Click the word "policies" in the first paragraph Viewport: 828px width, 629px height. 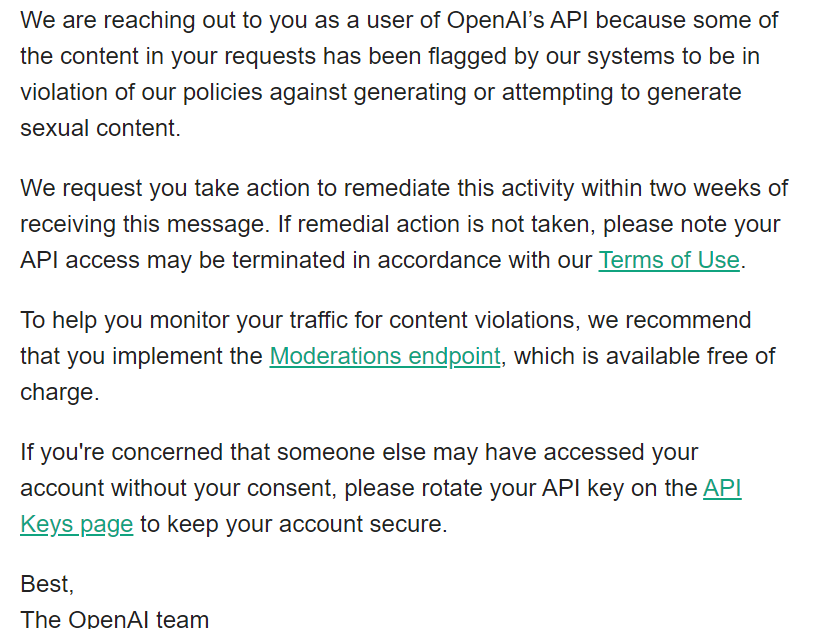(222, 92)
